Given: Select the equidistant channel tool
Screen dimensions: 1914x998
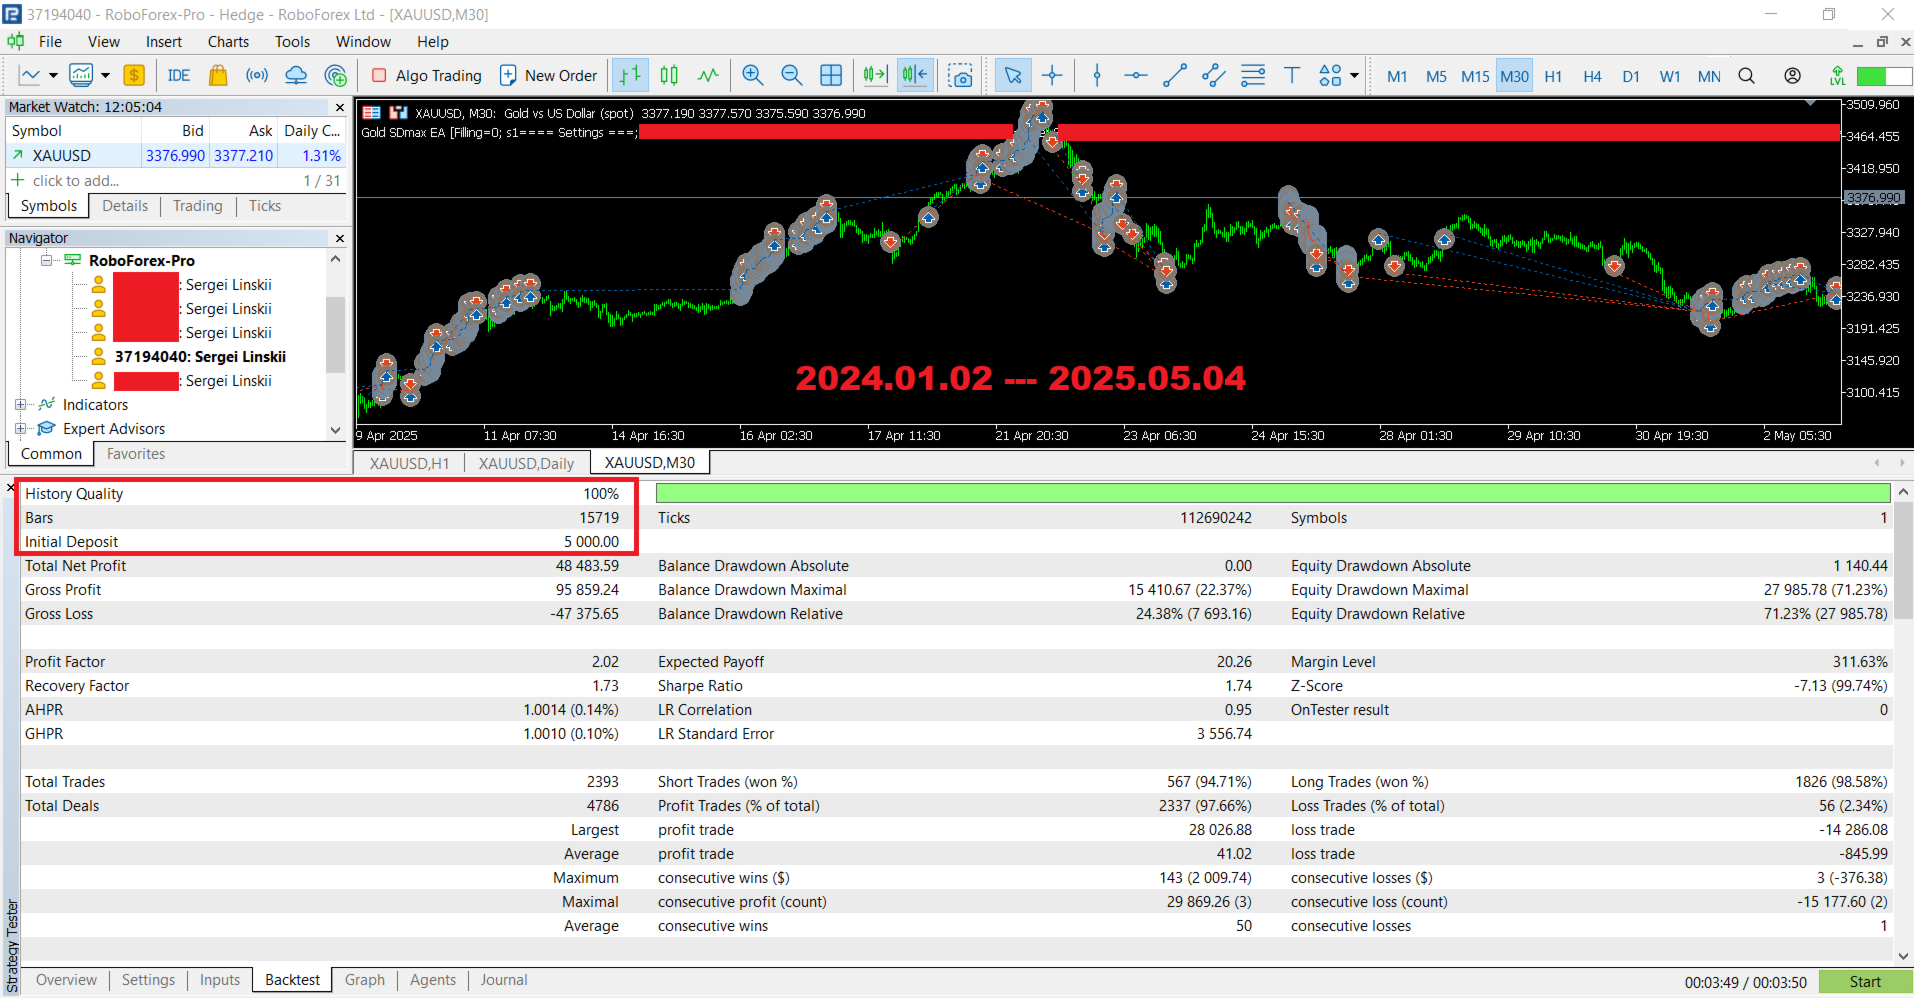Looking at the screenshot, I should [1213, 75].
